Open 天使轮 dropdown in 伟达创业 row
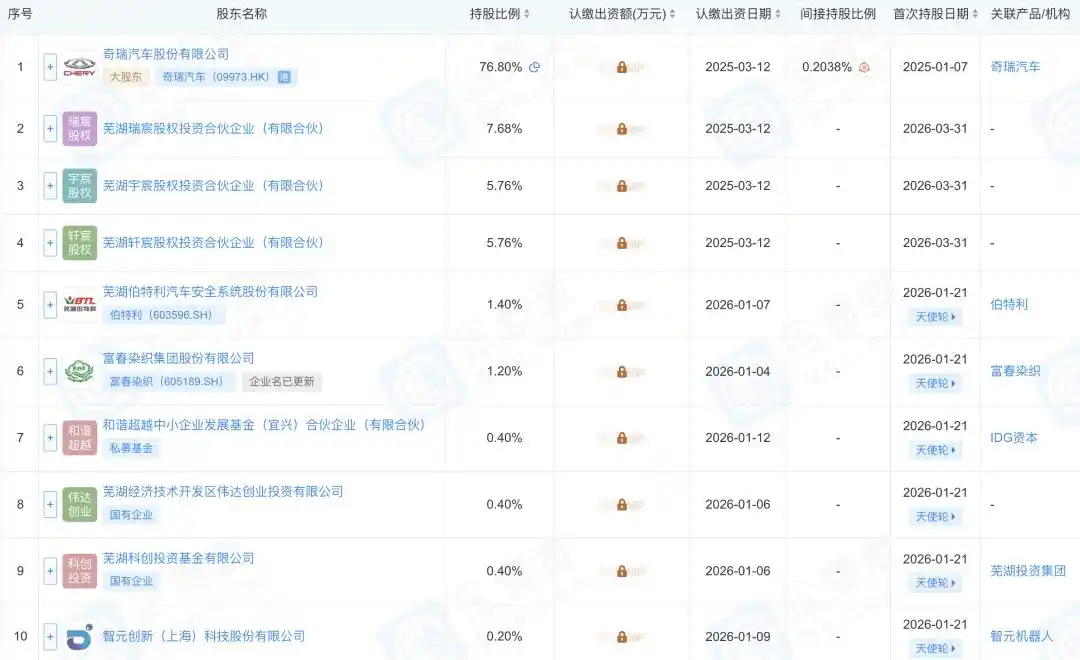 click(935, 517)
